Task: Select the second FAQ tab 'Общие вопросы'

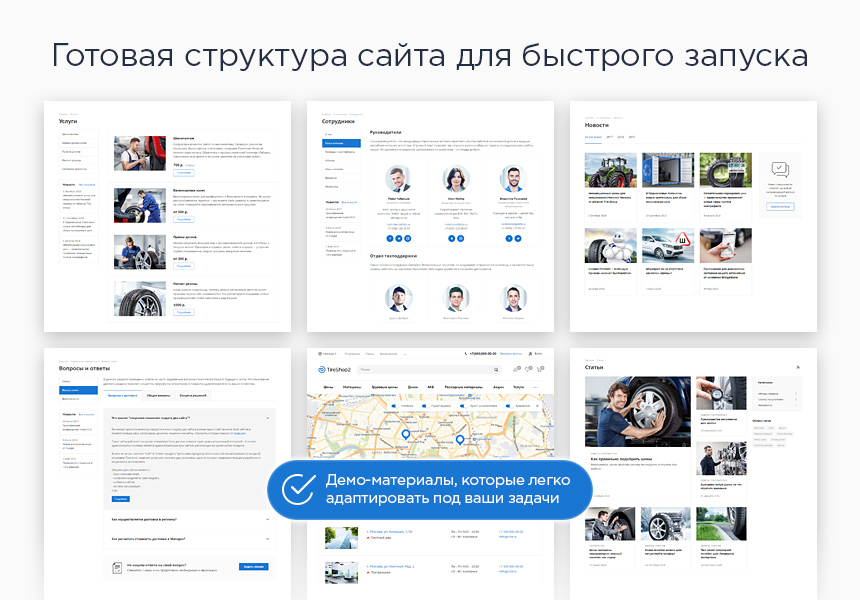Action: tap(157, 397)
